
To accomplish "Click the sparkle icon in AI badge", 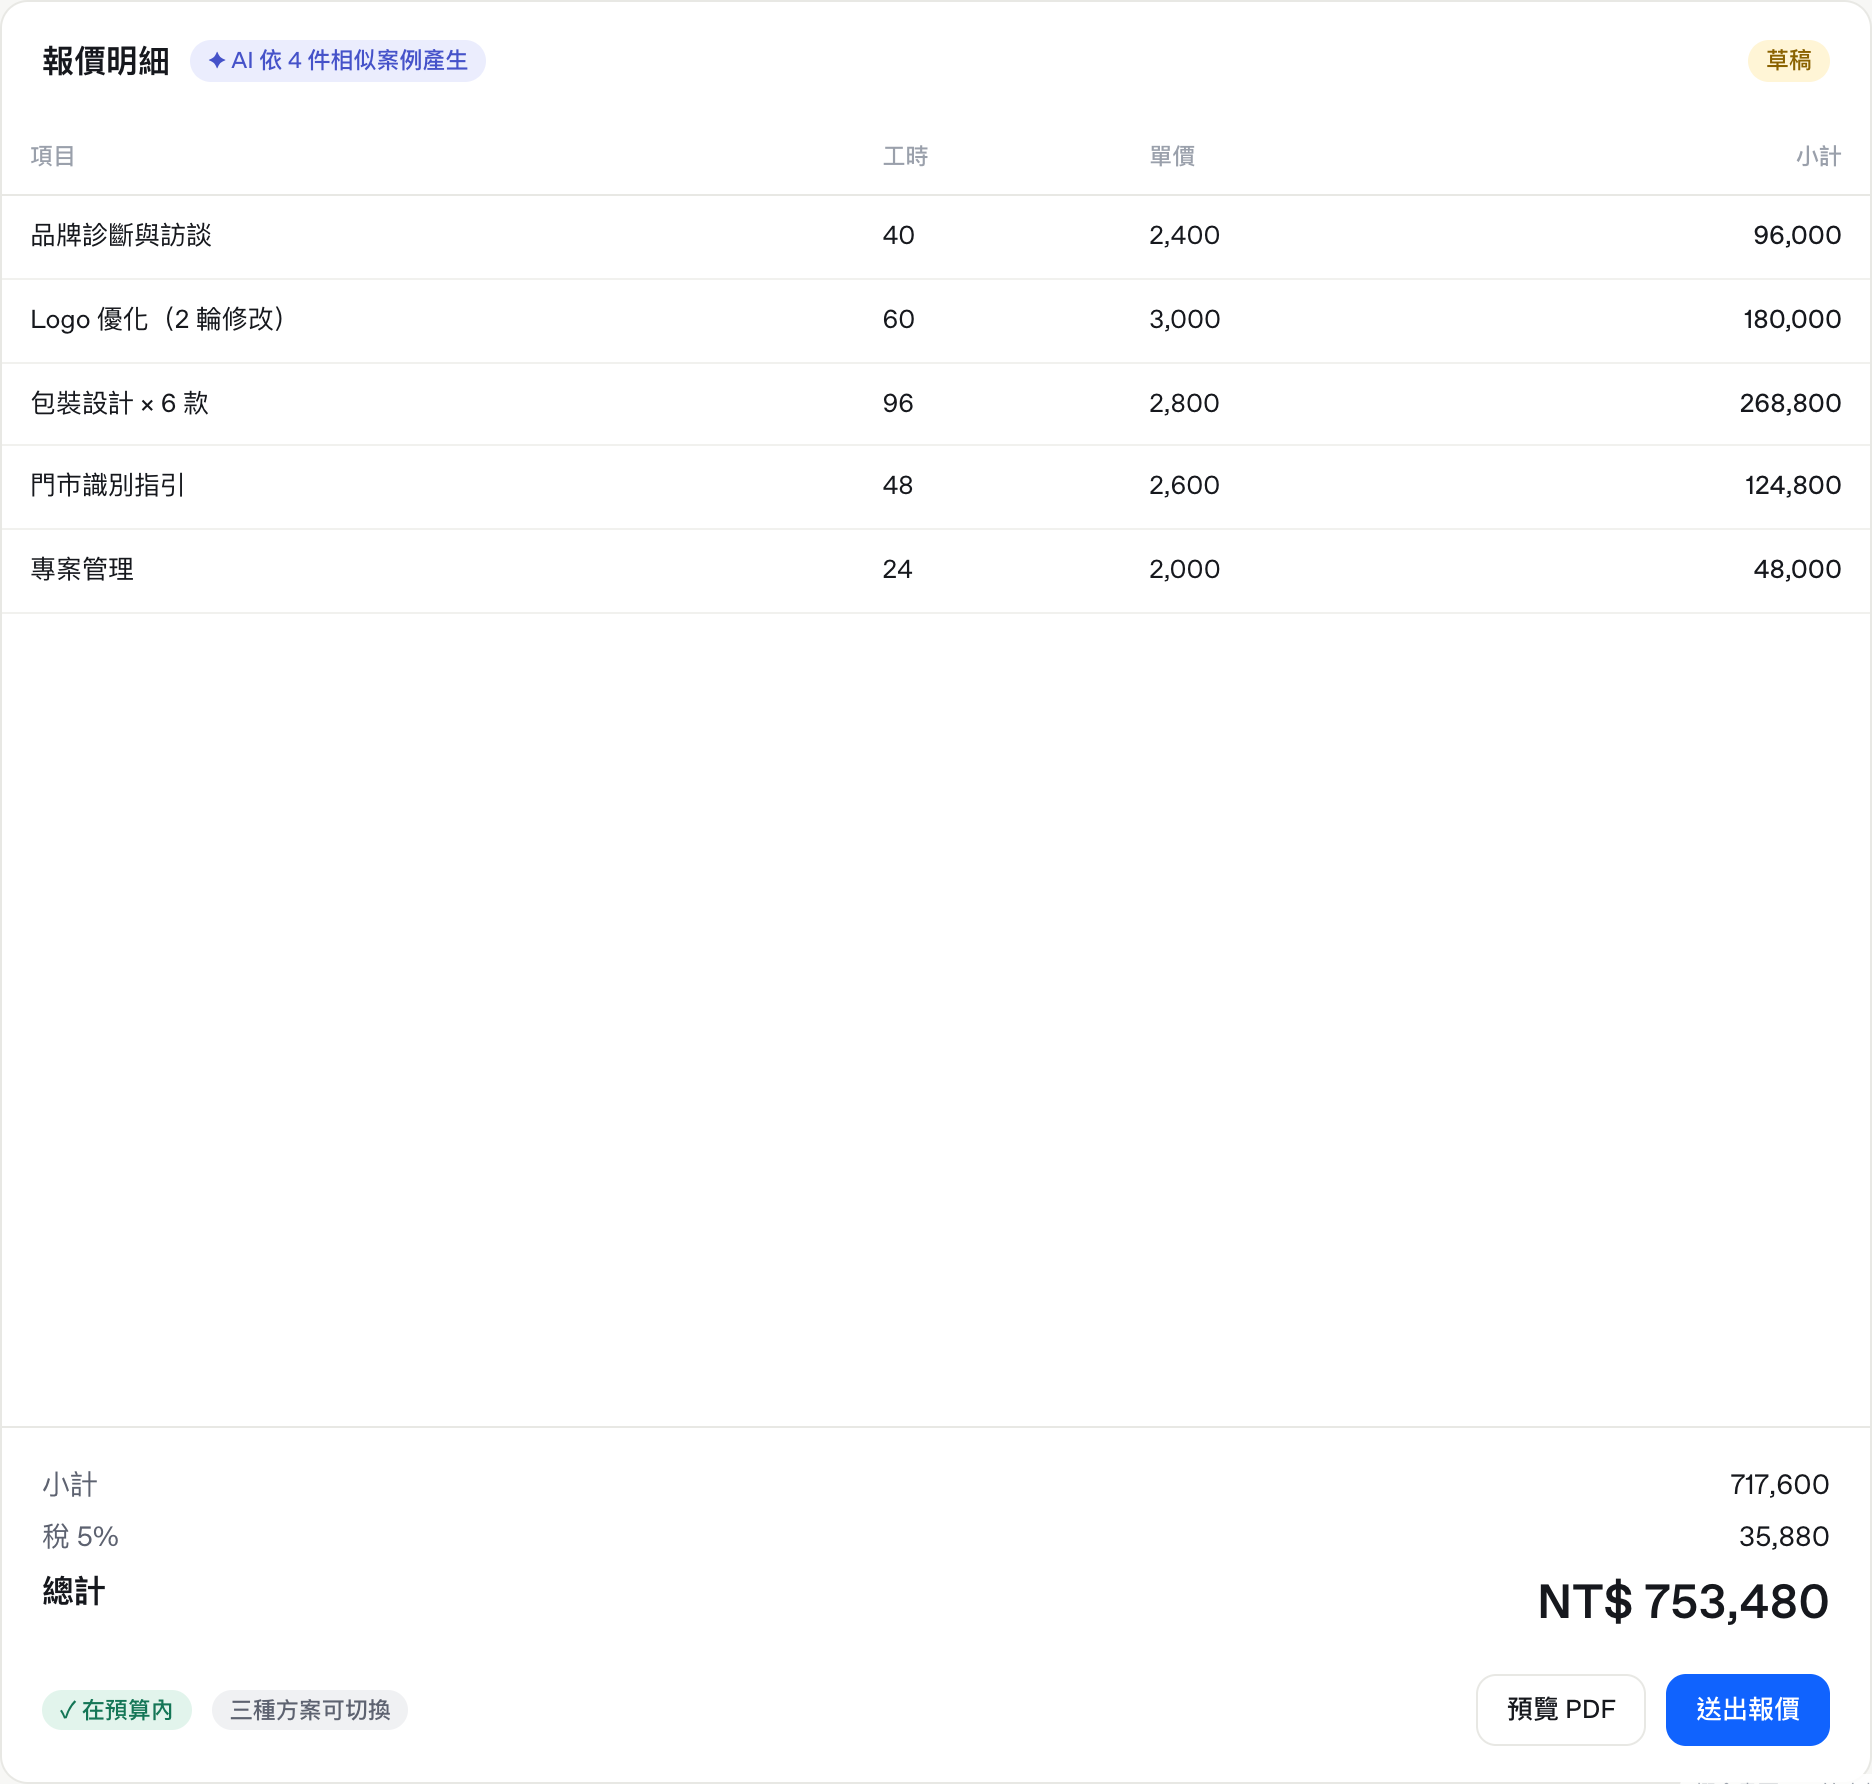I will pos(216,61).
